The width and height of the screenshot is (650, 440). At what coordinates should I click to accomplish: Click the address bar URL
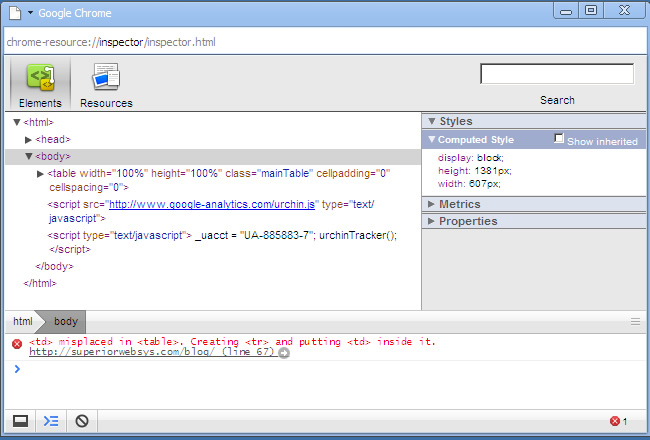[x=111, y=42]
